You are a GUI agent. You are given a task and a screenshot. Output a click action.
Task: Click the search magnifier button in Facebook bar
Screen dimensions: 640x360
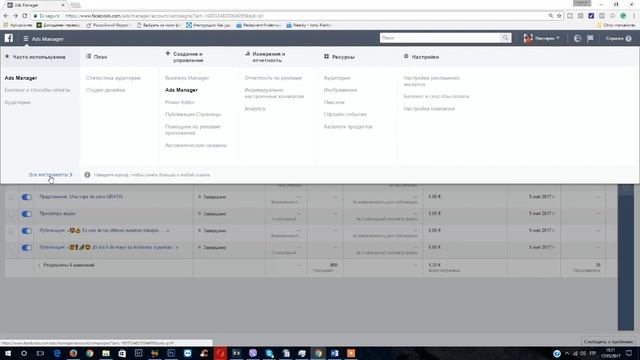tap(505, 38)
